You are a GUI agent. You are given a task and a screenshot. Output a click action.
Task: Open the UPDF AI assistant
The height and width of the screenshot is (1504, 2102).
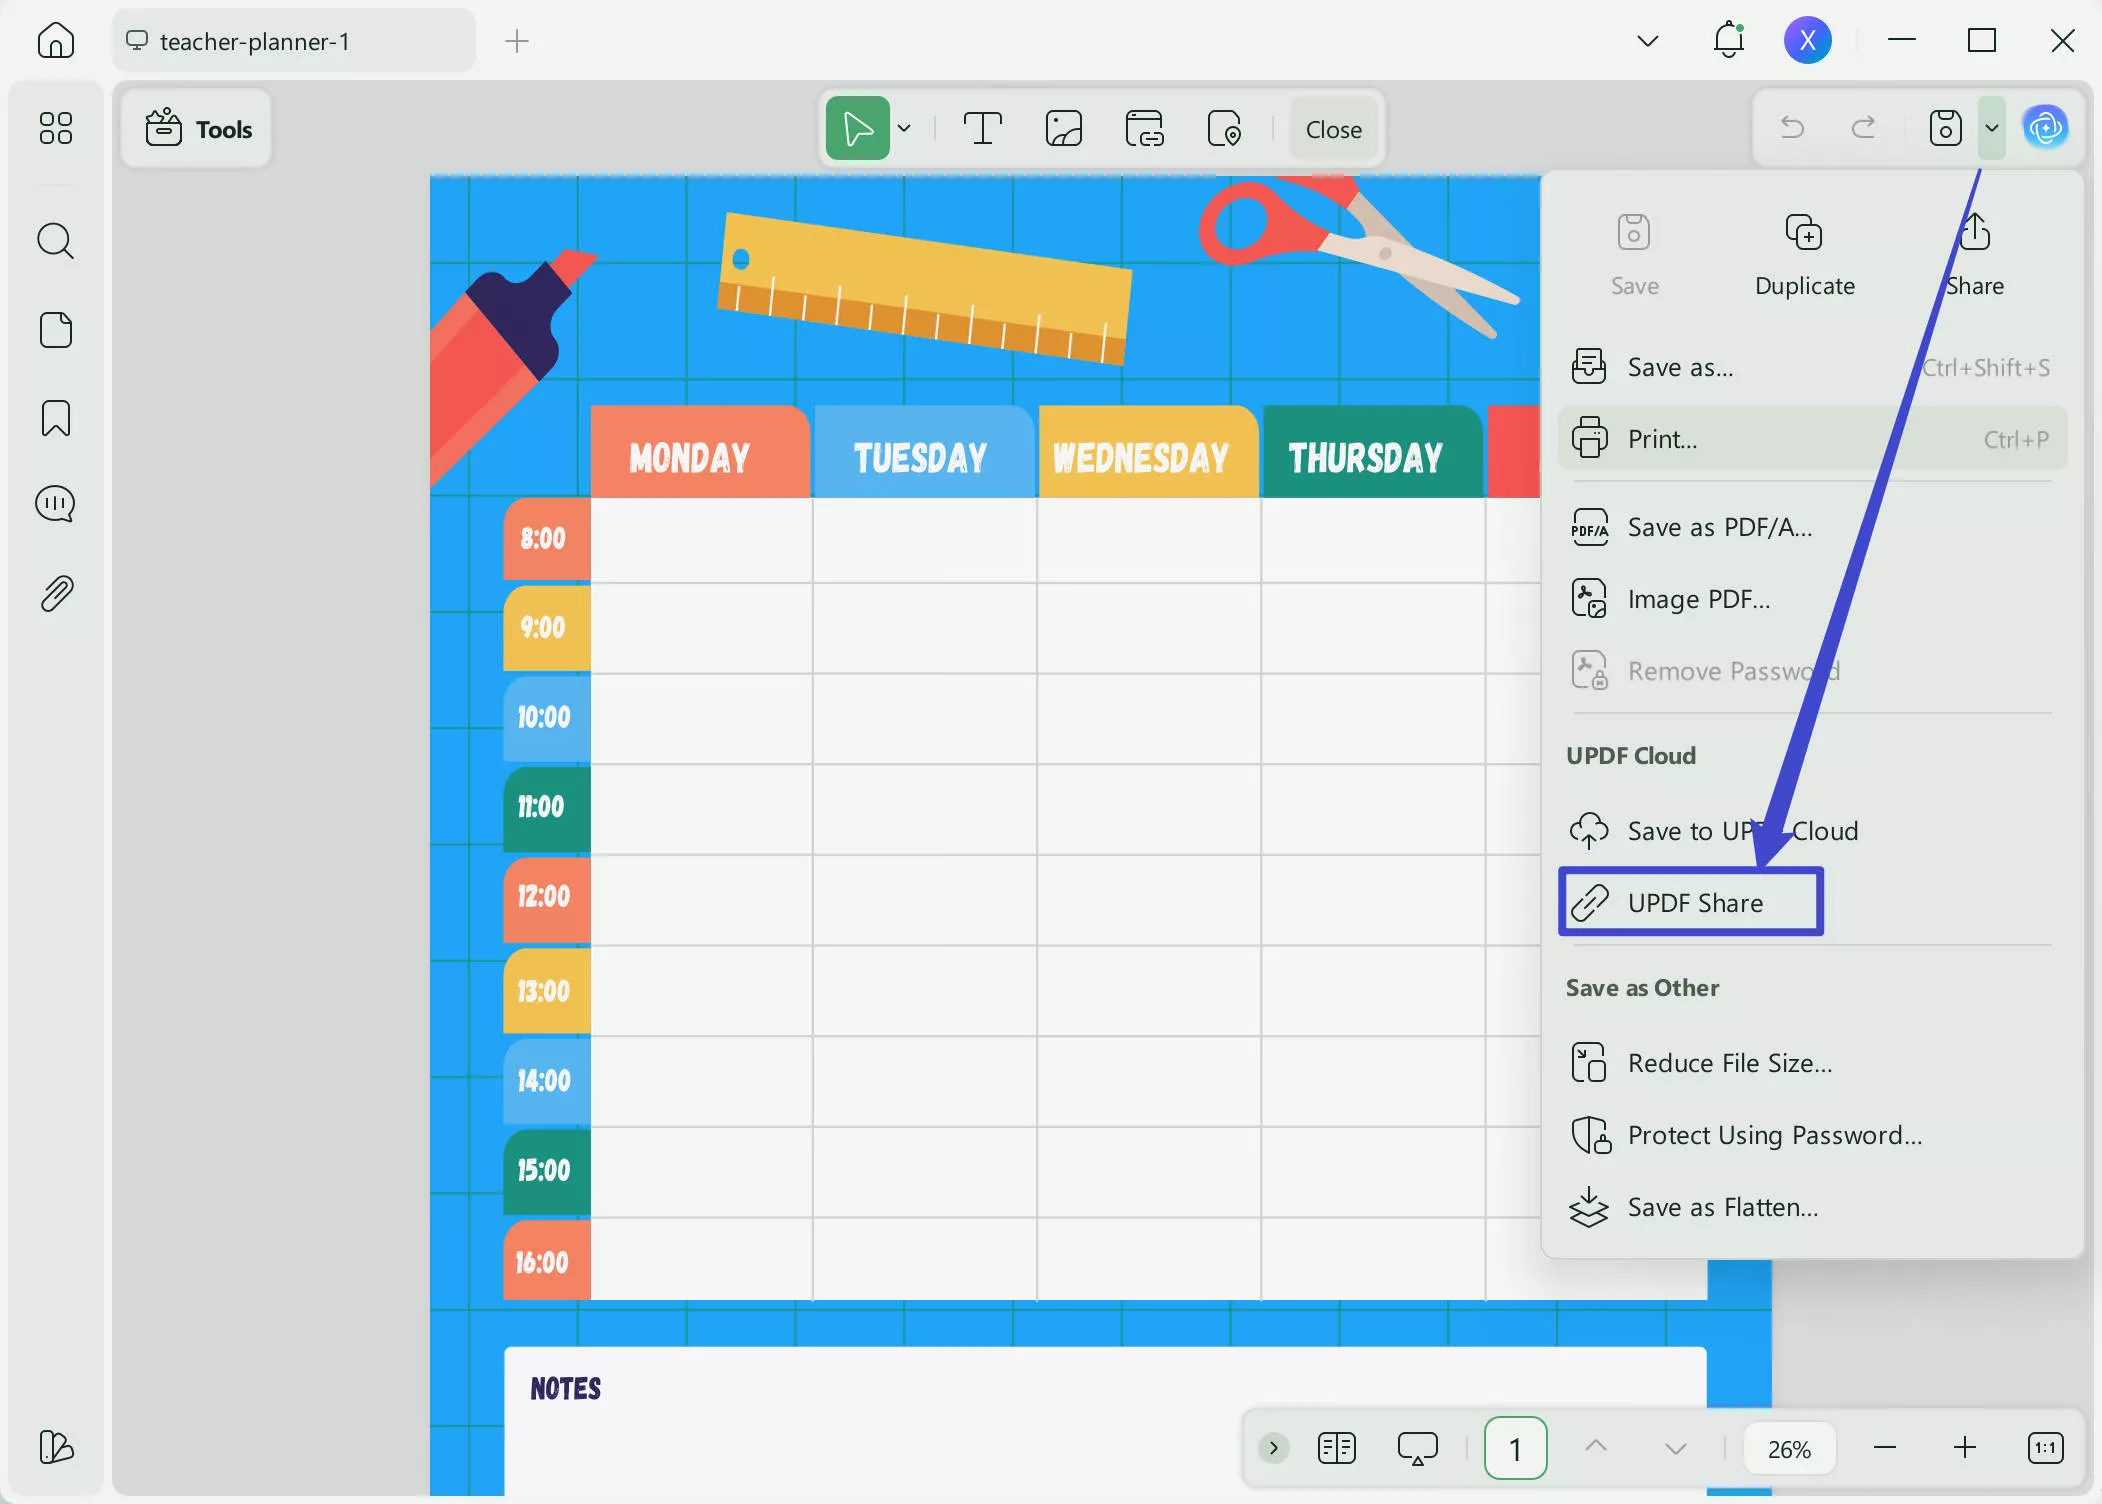click(x=2046, y=127)
